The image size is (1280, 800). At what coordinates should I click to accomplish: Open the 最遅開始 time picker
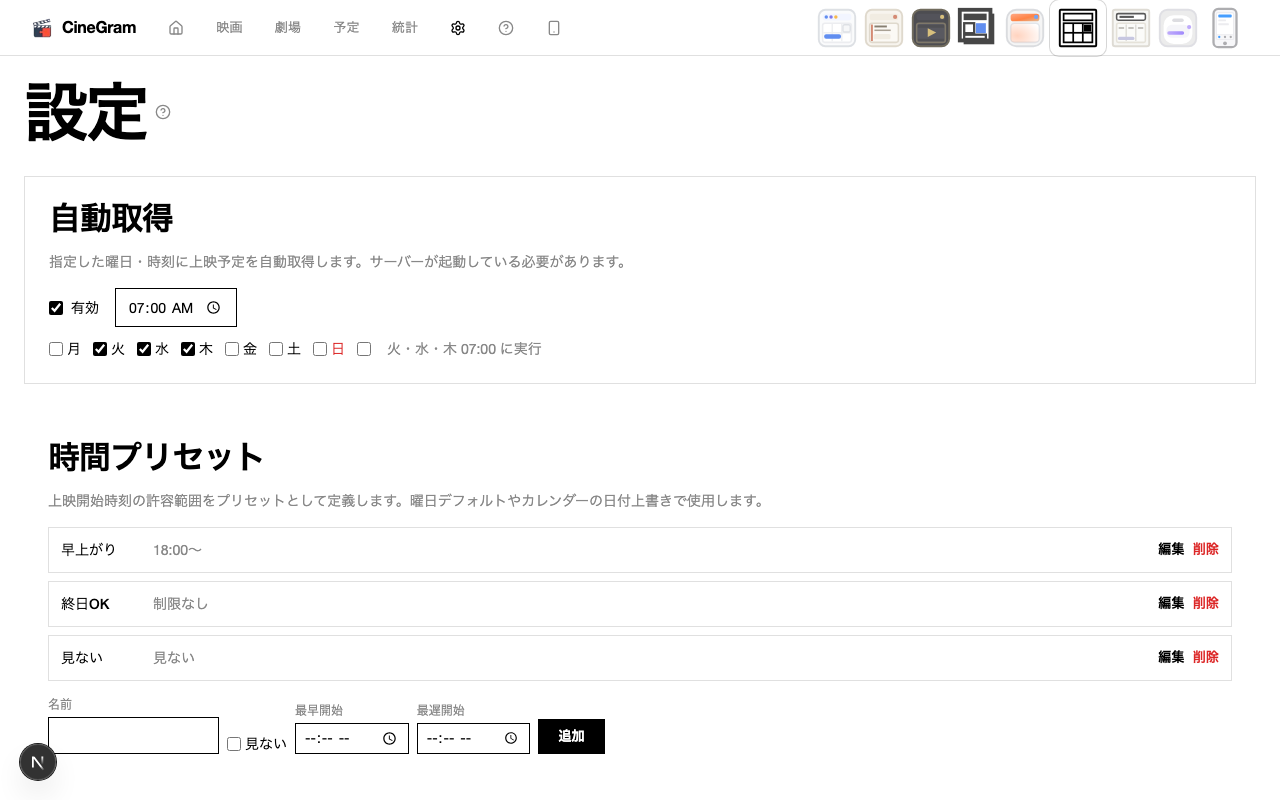point(512,738)
